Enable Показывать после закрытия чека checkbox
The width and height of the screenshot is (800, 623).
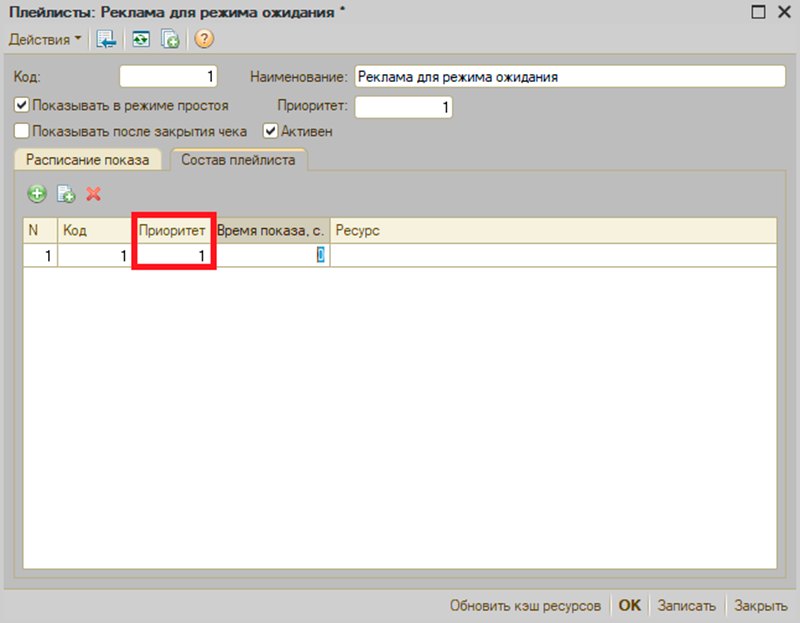pyautogui.click(x=21, y=131)
